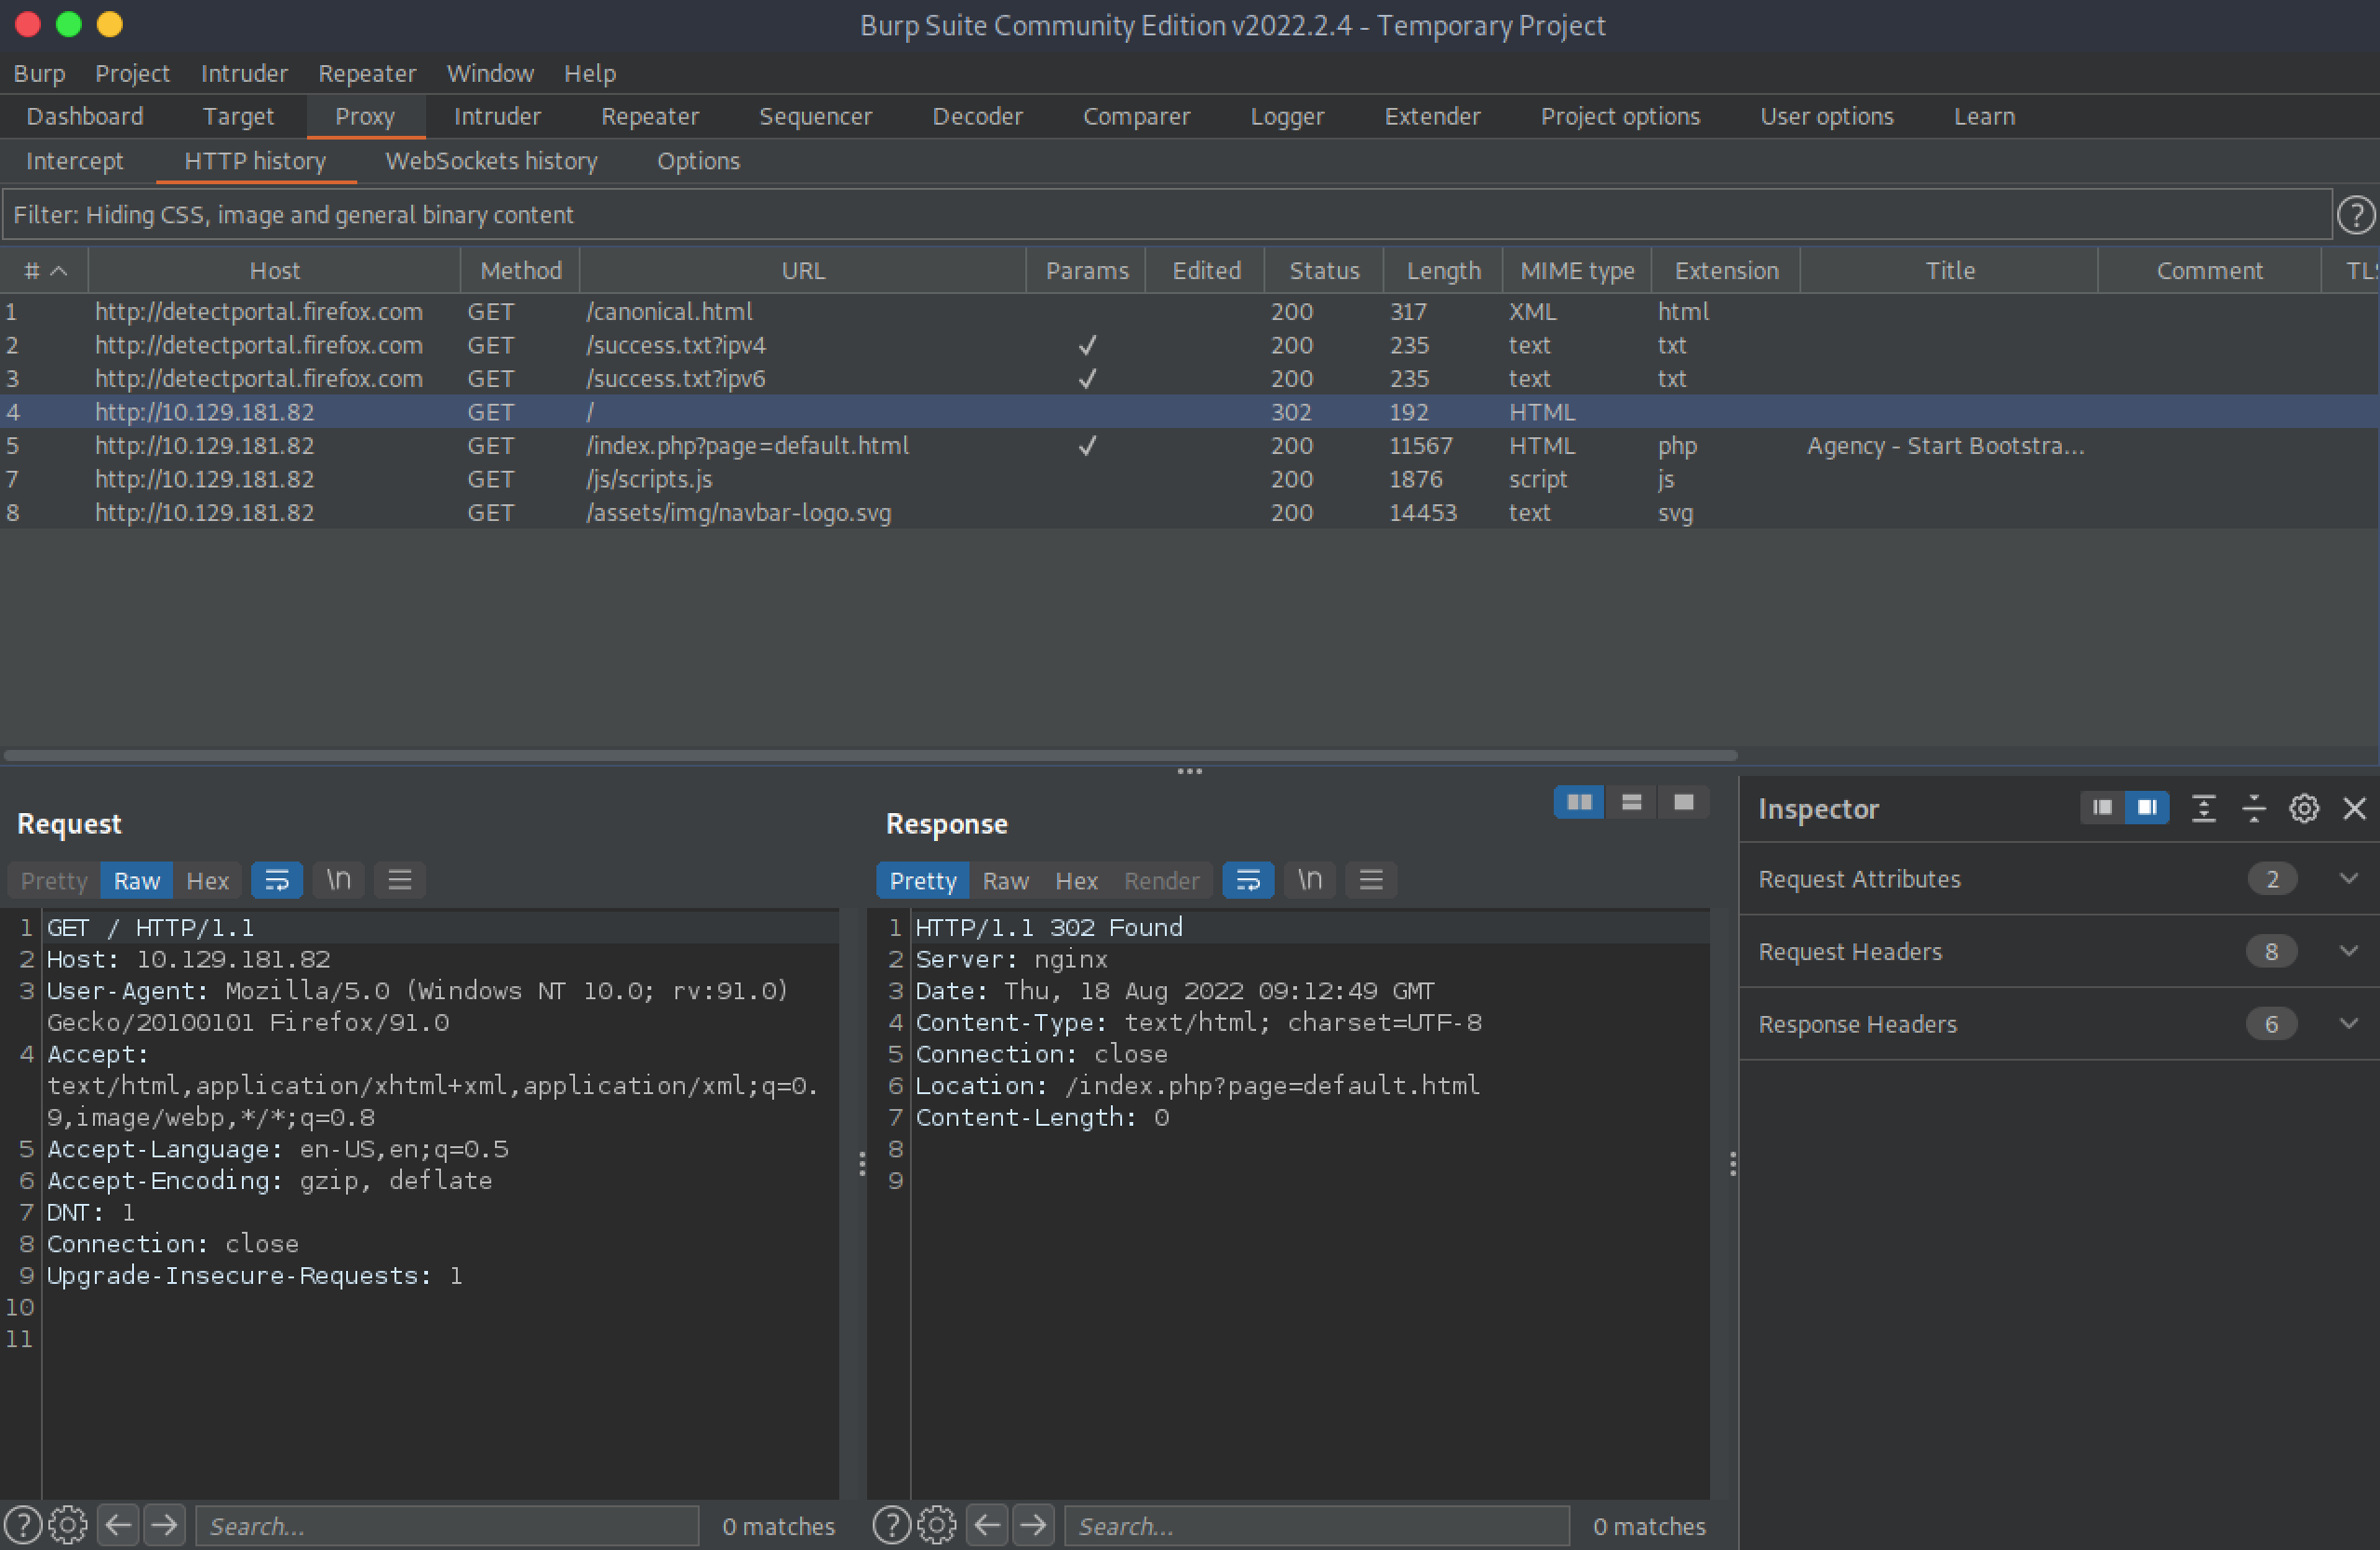Go to next match in Response search
The height and width of the screenshot is (1550, 2380).
[1033, 1525]
